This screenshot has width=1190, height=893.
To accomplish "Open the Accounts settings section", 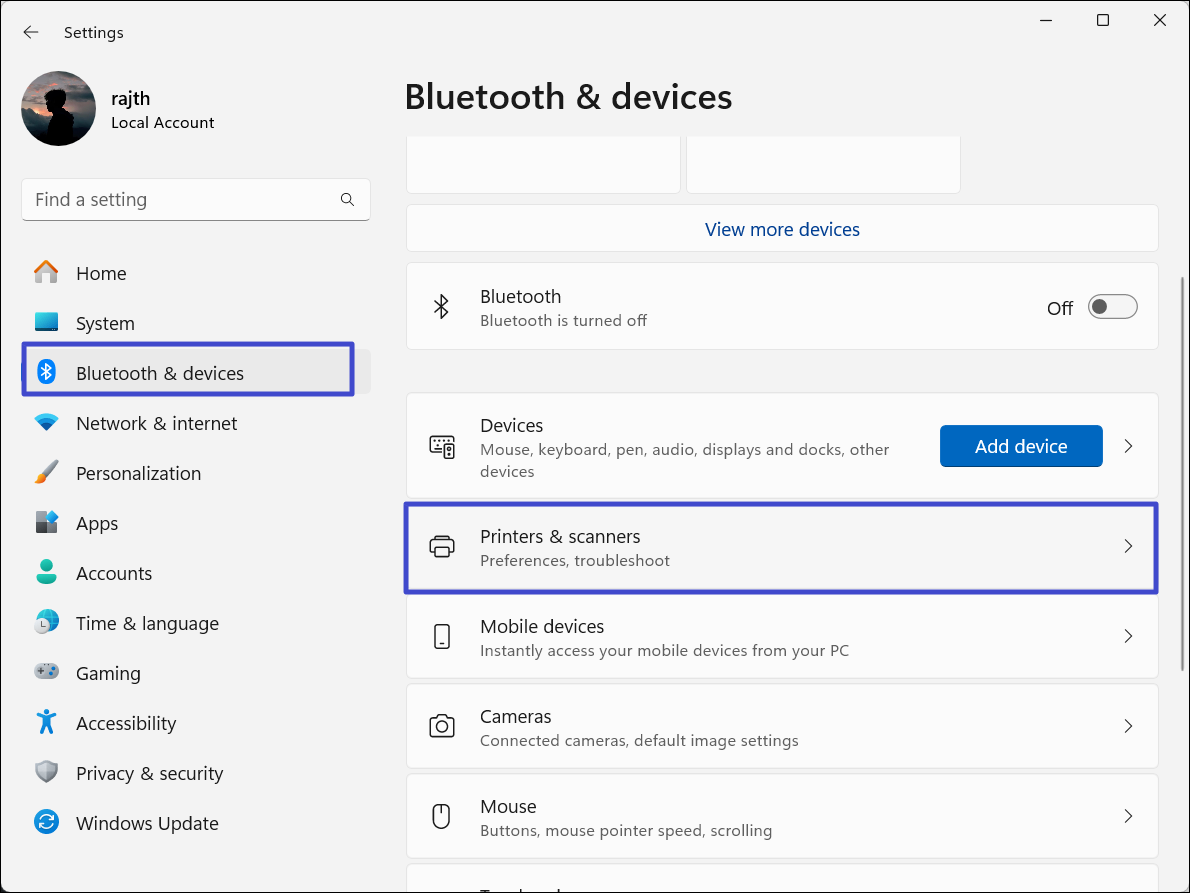I will (114, 573).
